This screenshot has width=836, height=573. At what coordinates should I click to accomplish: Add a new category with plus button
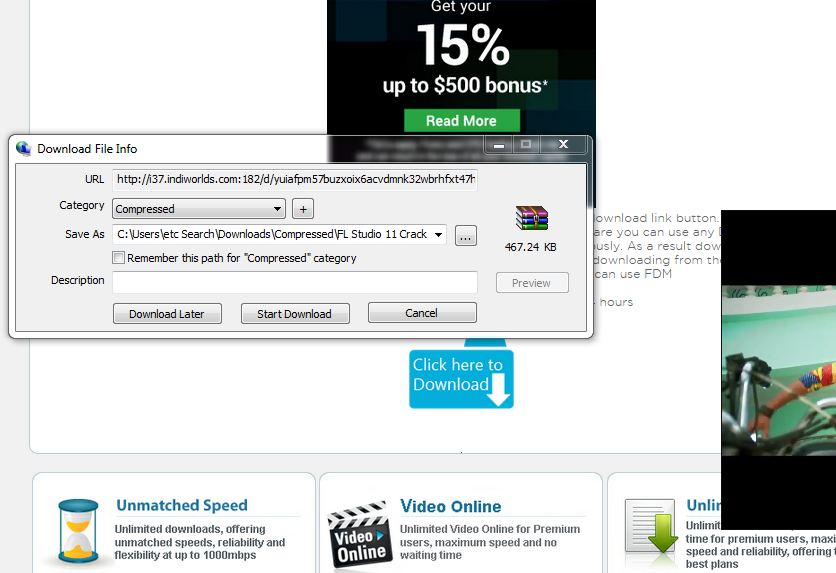303,209
